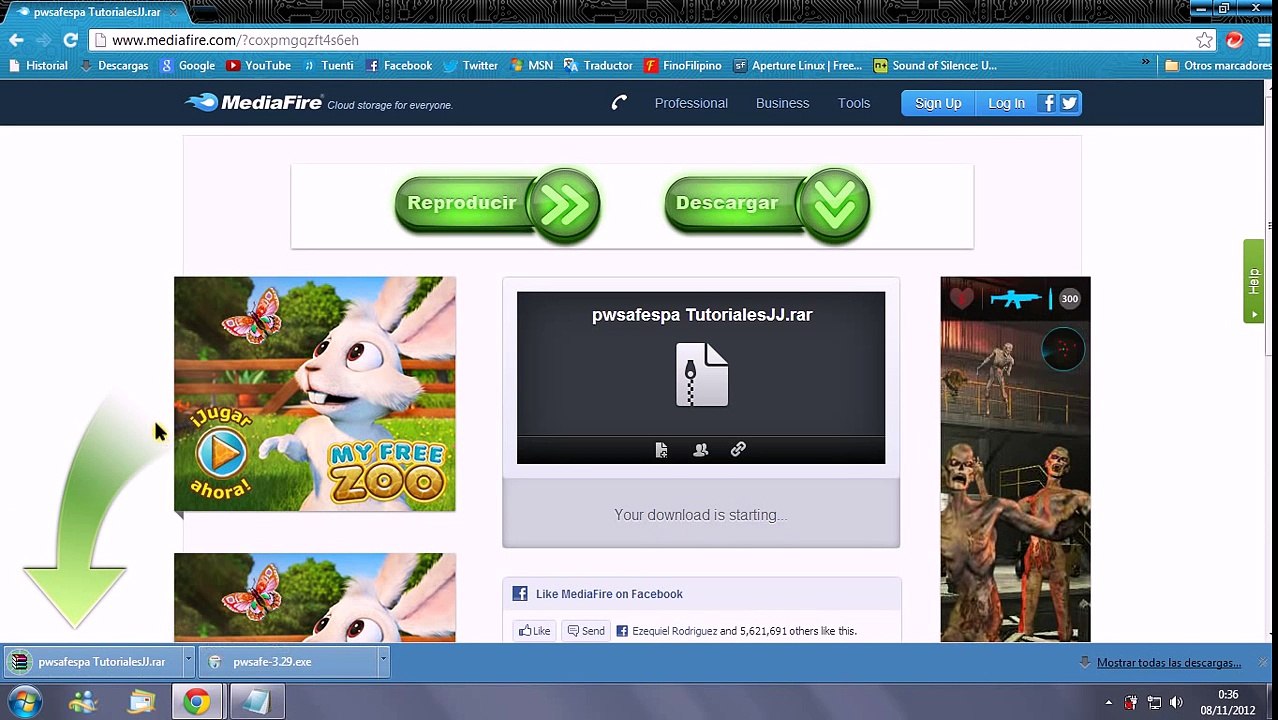Open the MSN bookmark

(x=531, y=65)
